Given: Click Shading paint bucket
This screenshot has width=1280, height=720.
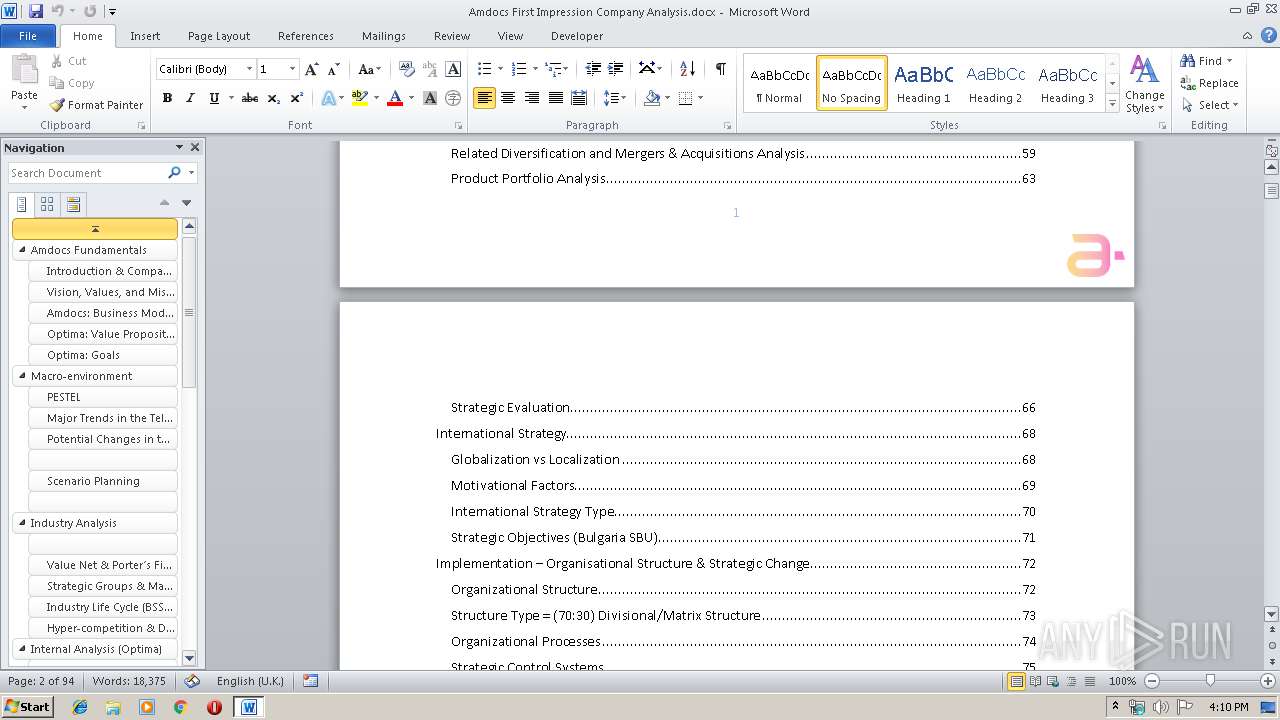Looking at the screenshot, I should tap(652, 98).
